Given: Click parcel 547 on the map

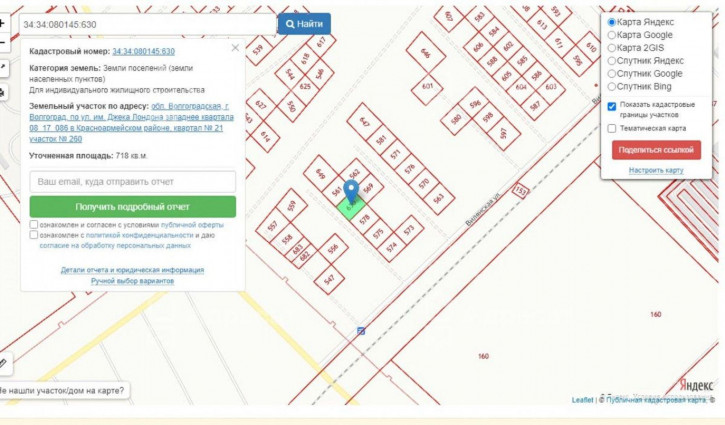Looking at the screenshot, I should 329,279.
